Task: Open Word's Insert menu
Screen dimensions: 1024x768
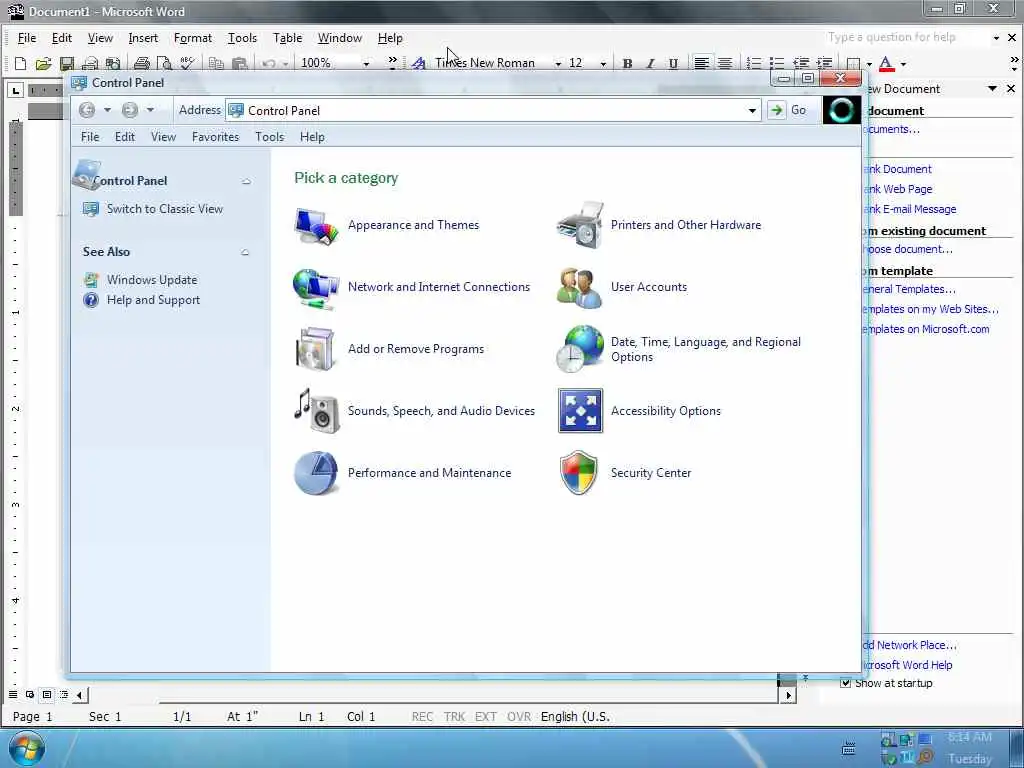Action: tap(143, 38)
